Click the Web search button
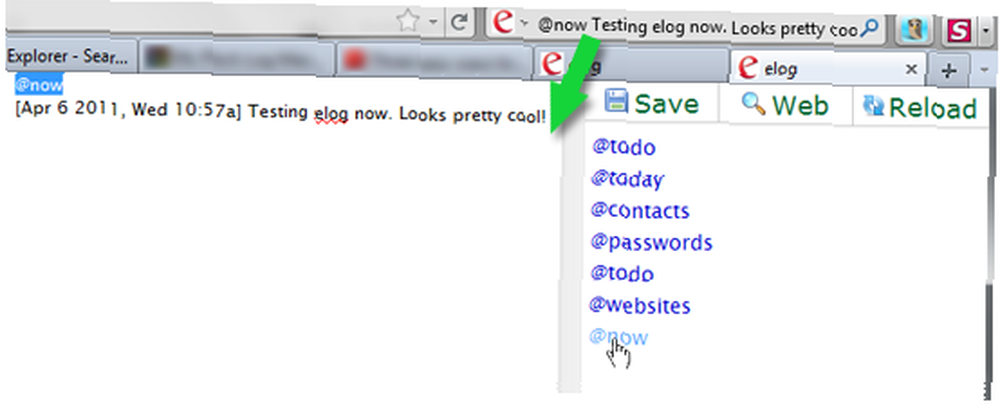 point(785,106)
